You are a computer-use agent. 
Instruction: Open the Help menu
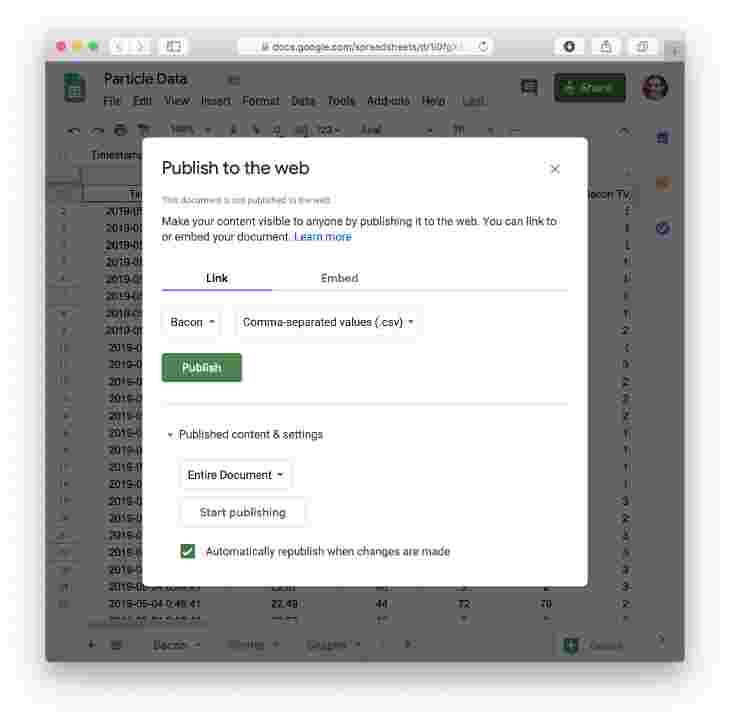click(x=433, y=101)
